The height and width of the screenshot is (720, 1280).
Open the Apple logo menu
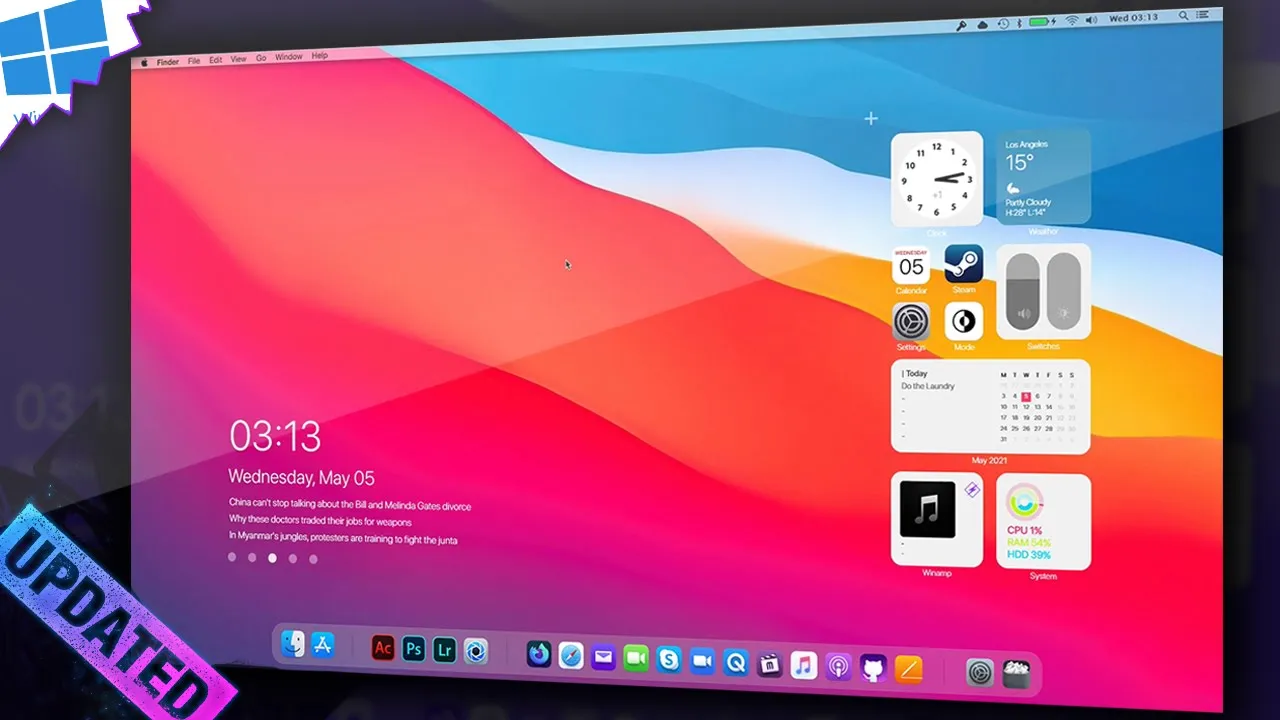[143, 62]
